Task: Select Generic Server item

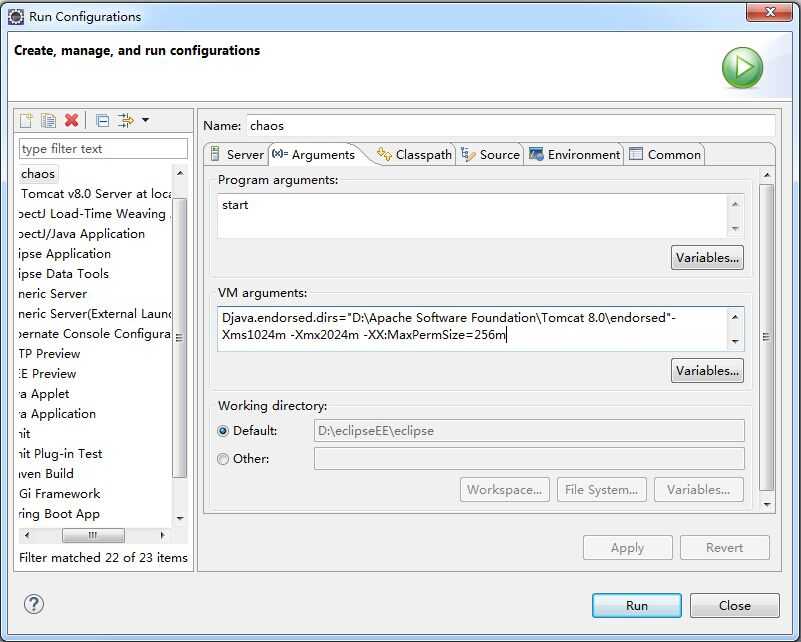Action: coord(53,293)
